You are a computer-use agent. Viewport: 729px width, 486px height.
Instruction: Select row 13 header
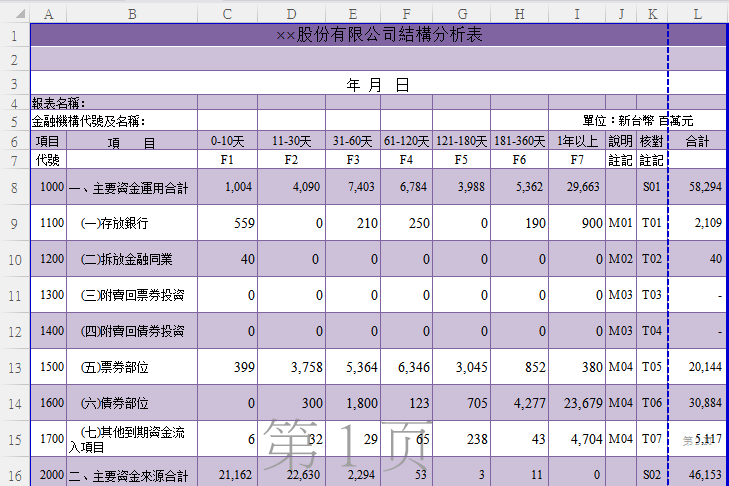[x=14, y=367]
